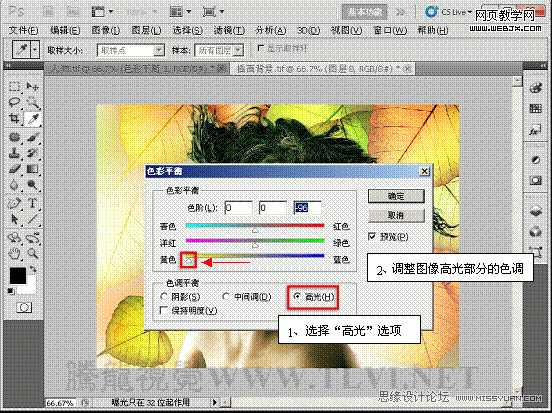Screen dimensions: 552x413
Task: Select the Zoom tool
Action: (x=33, y=253)
